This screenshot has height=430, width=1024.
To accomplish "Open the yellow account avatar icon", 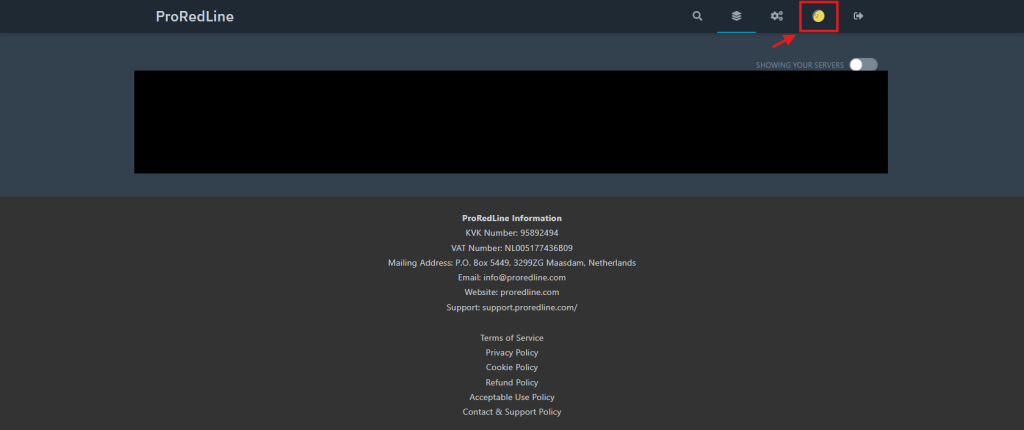I will tap(818, 16).
